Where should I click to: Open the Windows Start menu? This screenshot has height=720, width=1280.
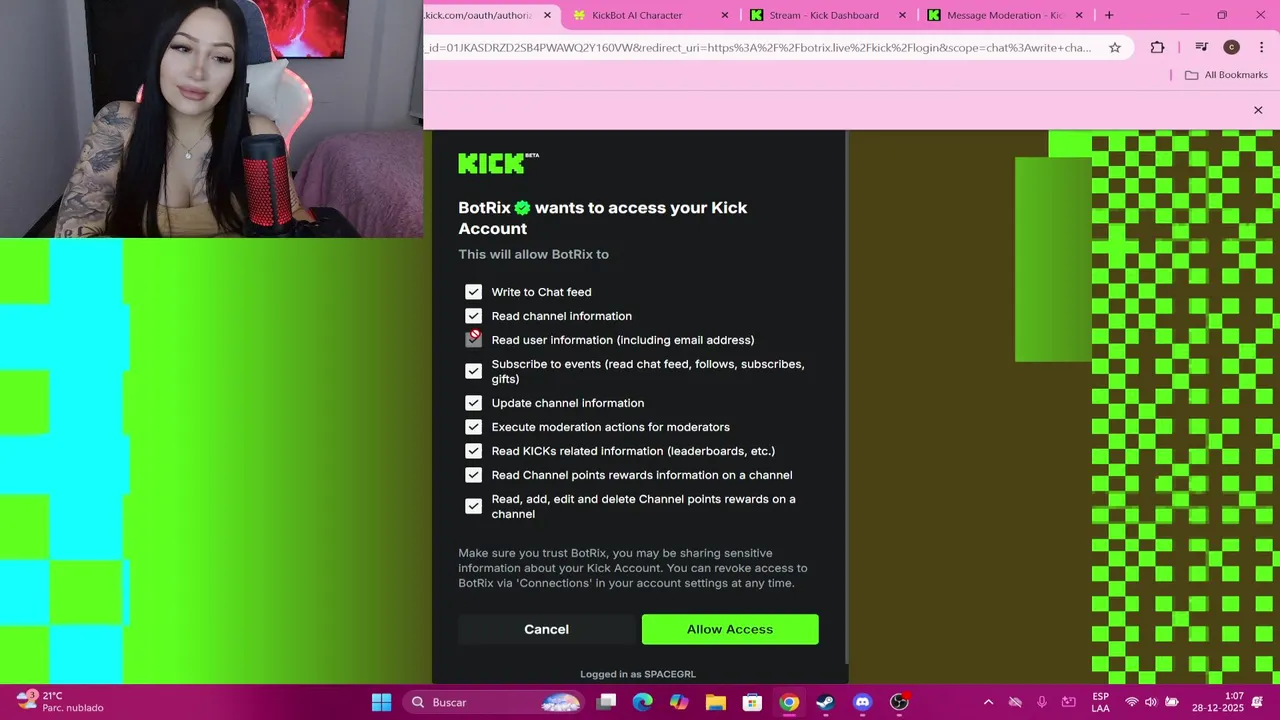click(381, 702)
